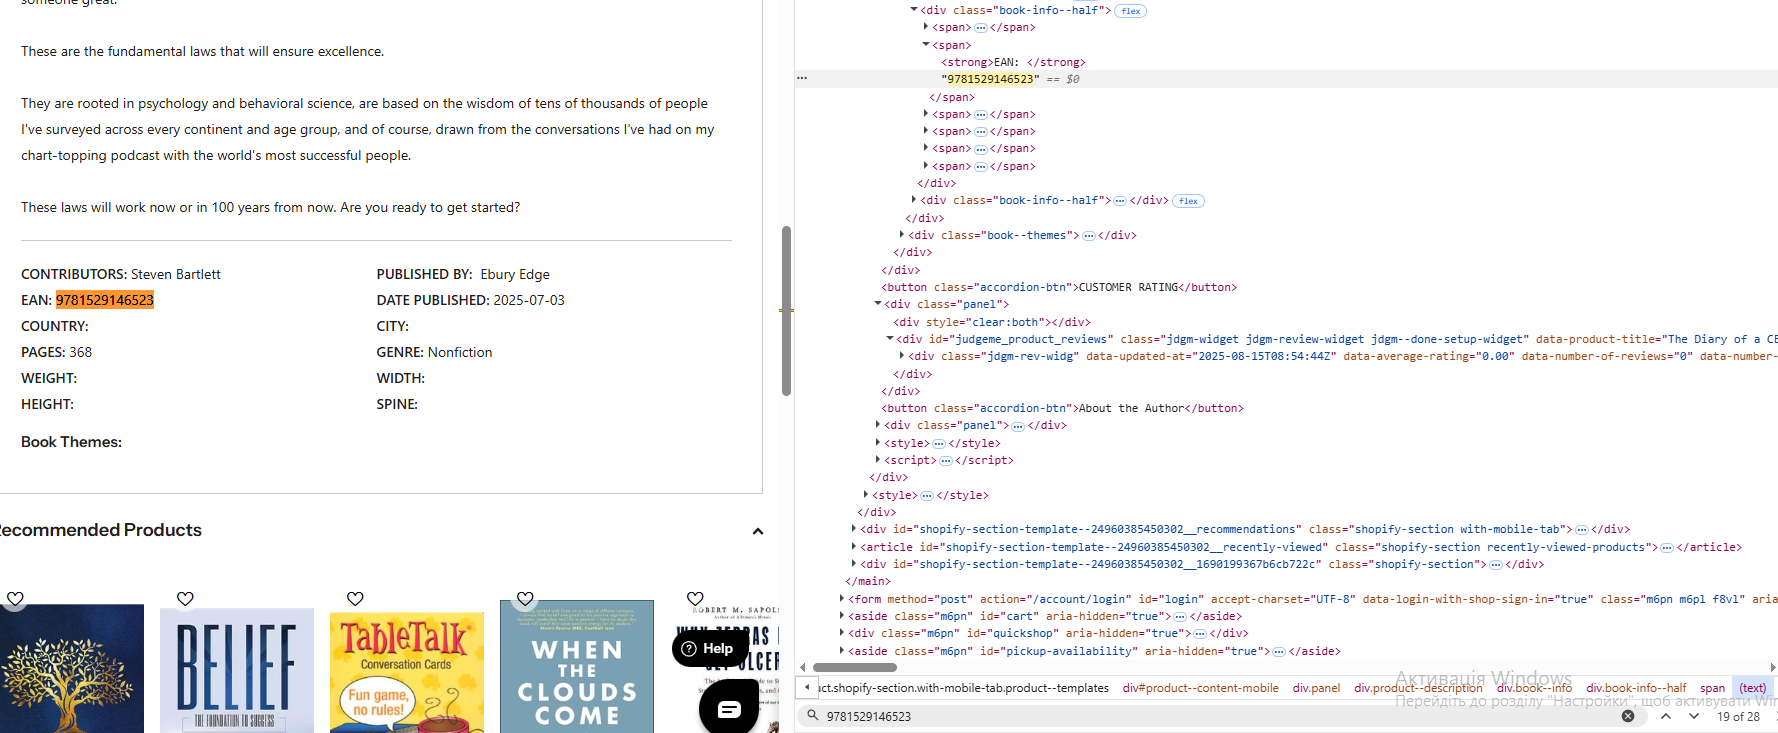This screenshot has height=733, width=1778.
Task: Expand the aside id="cart" node
Action: [842, 616]
